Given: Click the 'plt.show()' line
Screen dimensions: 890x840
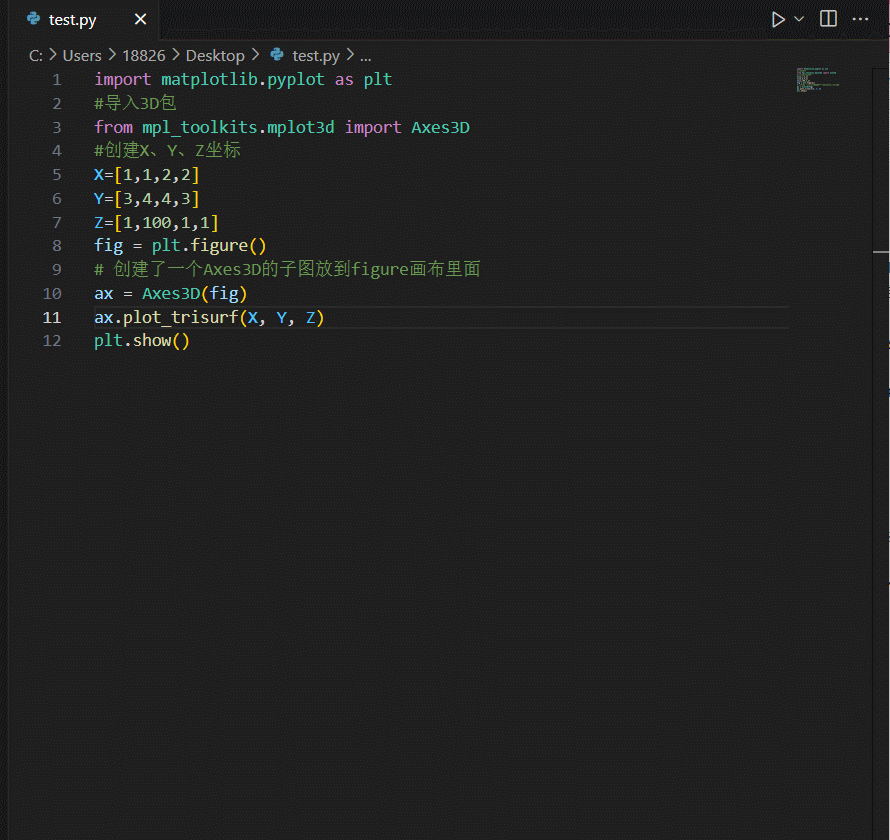Looking at the screenshot, I should (141, 341).
